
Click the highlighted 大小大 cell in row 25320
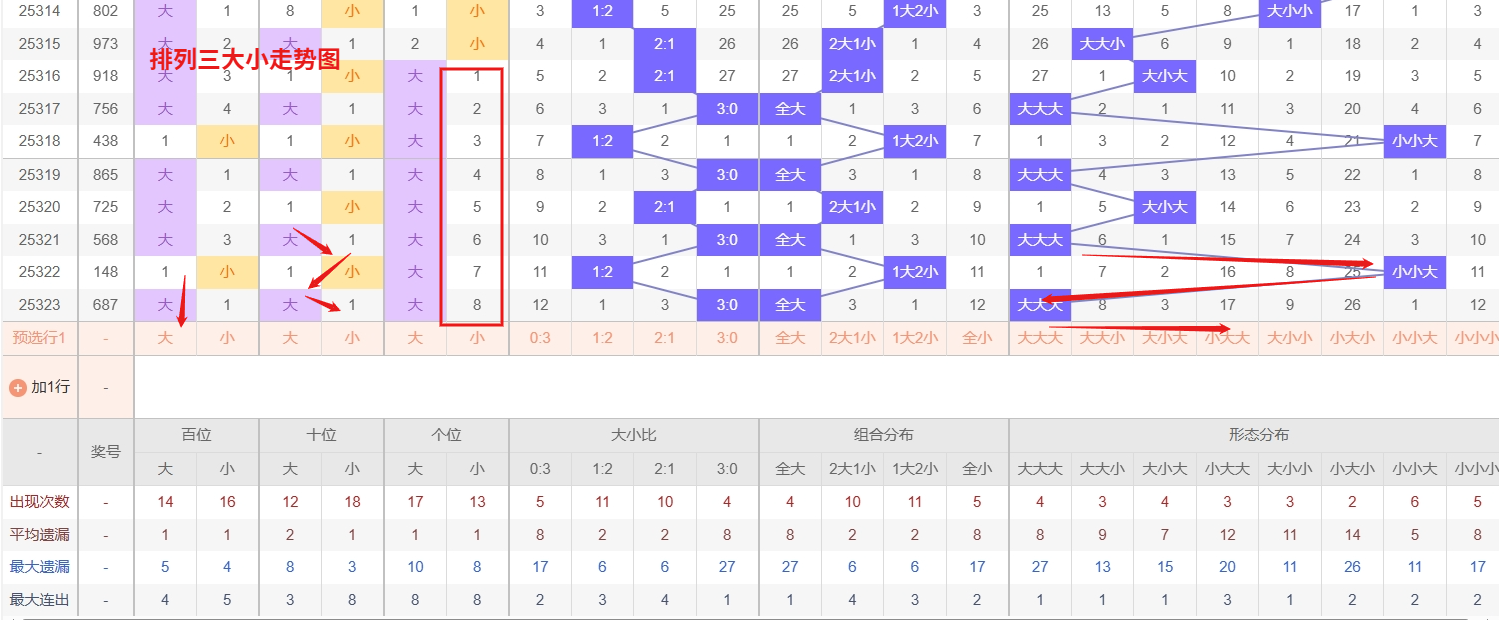click(1165, 207)
